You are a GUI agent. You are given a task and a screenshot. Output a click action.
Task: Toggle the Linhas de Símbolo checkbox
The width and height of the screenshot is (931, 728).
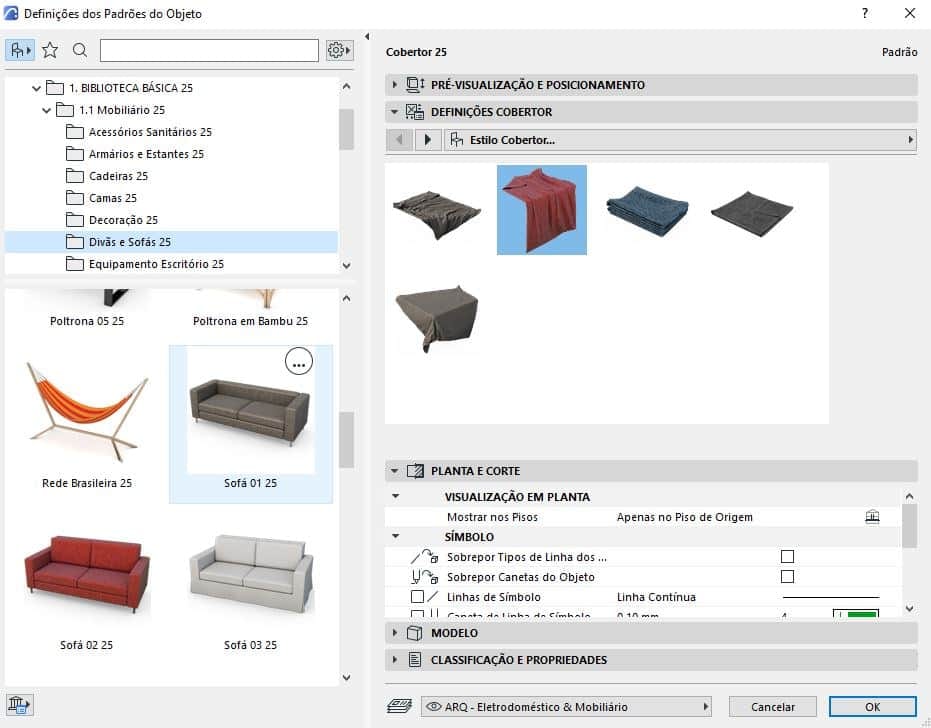click(x=417, y=597)
